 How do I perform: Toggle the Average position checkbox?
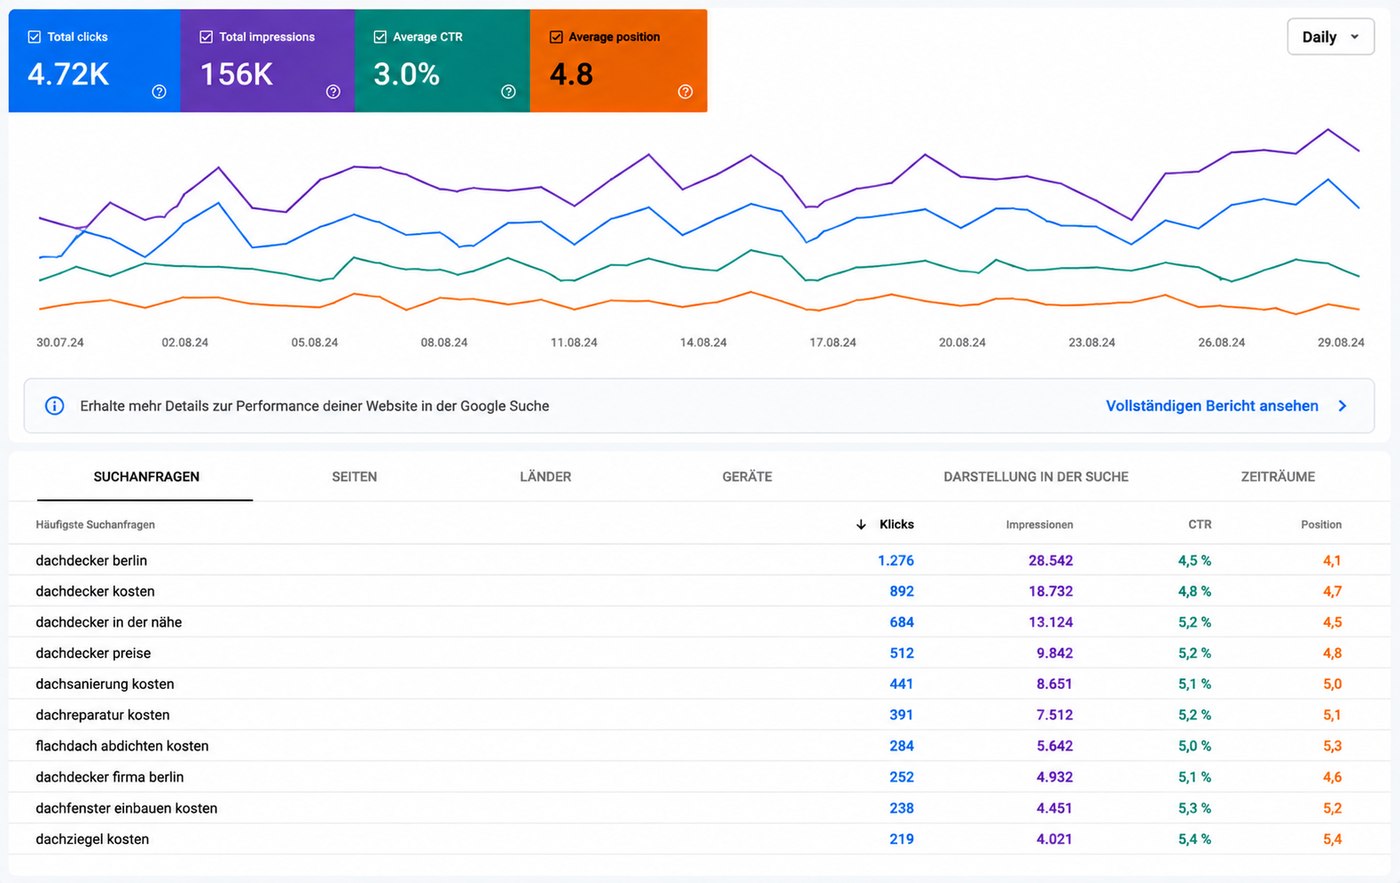click(x=556, y=37)
